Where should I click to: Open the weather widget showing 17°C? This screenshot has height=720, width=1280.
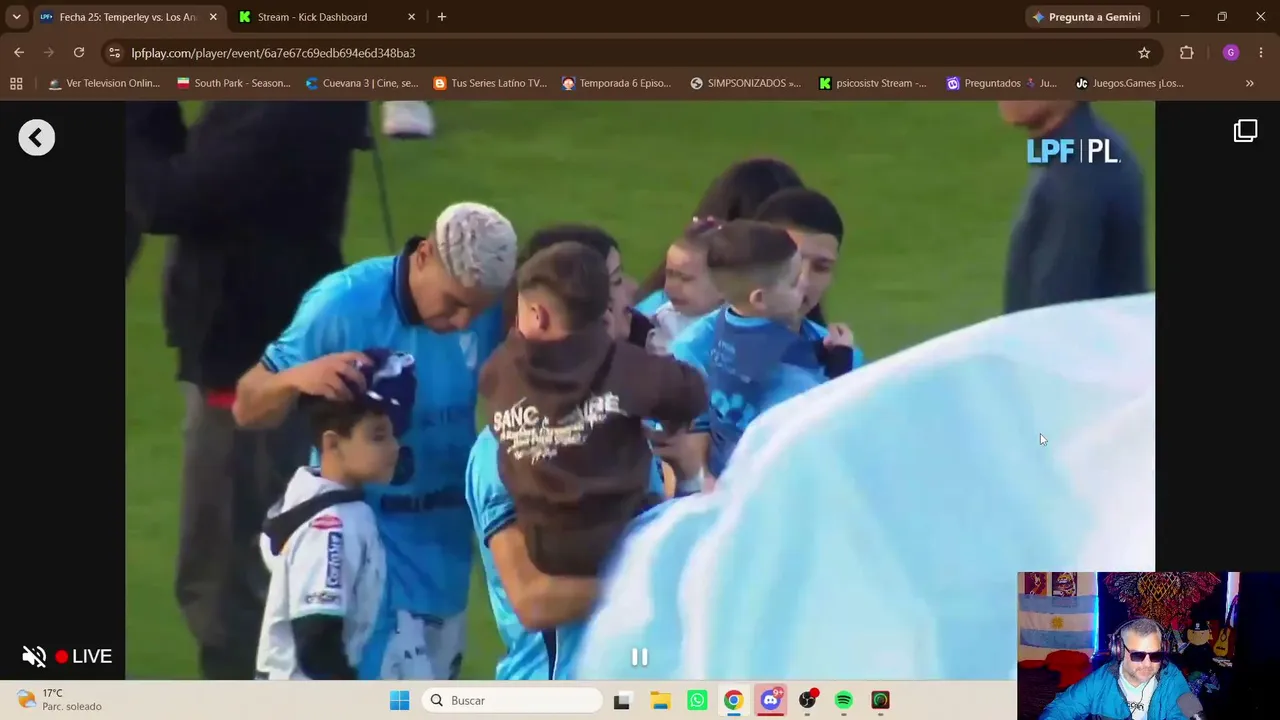pyautogui.click(x=60, y=700)
